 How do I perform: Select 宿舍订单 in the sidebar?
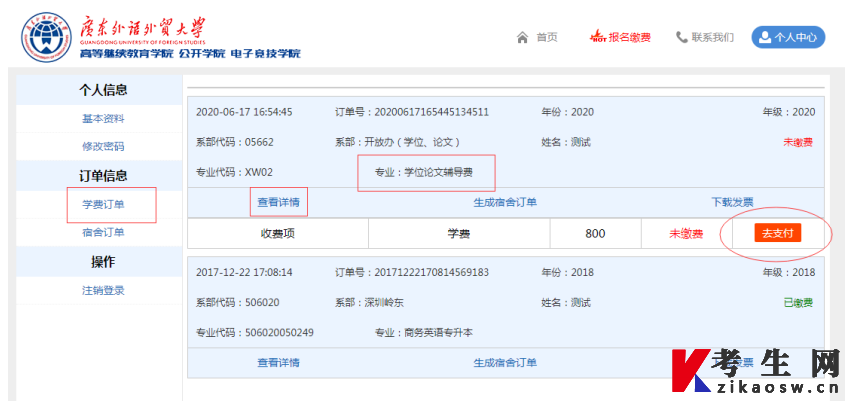(103, 233)
